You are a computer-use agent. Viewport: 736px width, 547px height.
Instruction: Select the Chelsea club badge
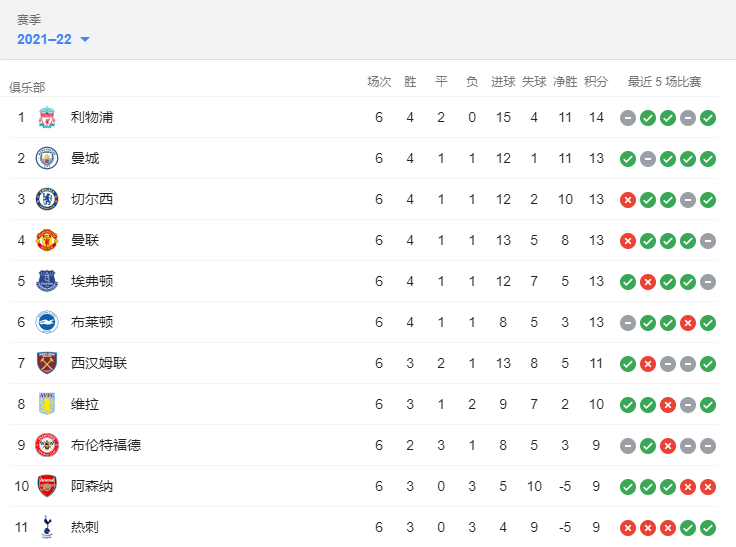pos(47,199)
